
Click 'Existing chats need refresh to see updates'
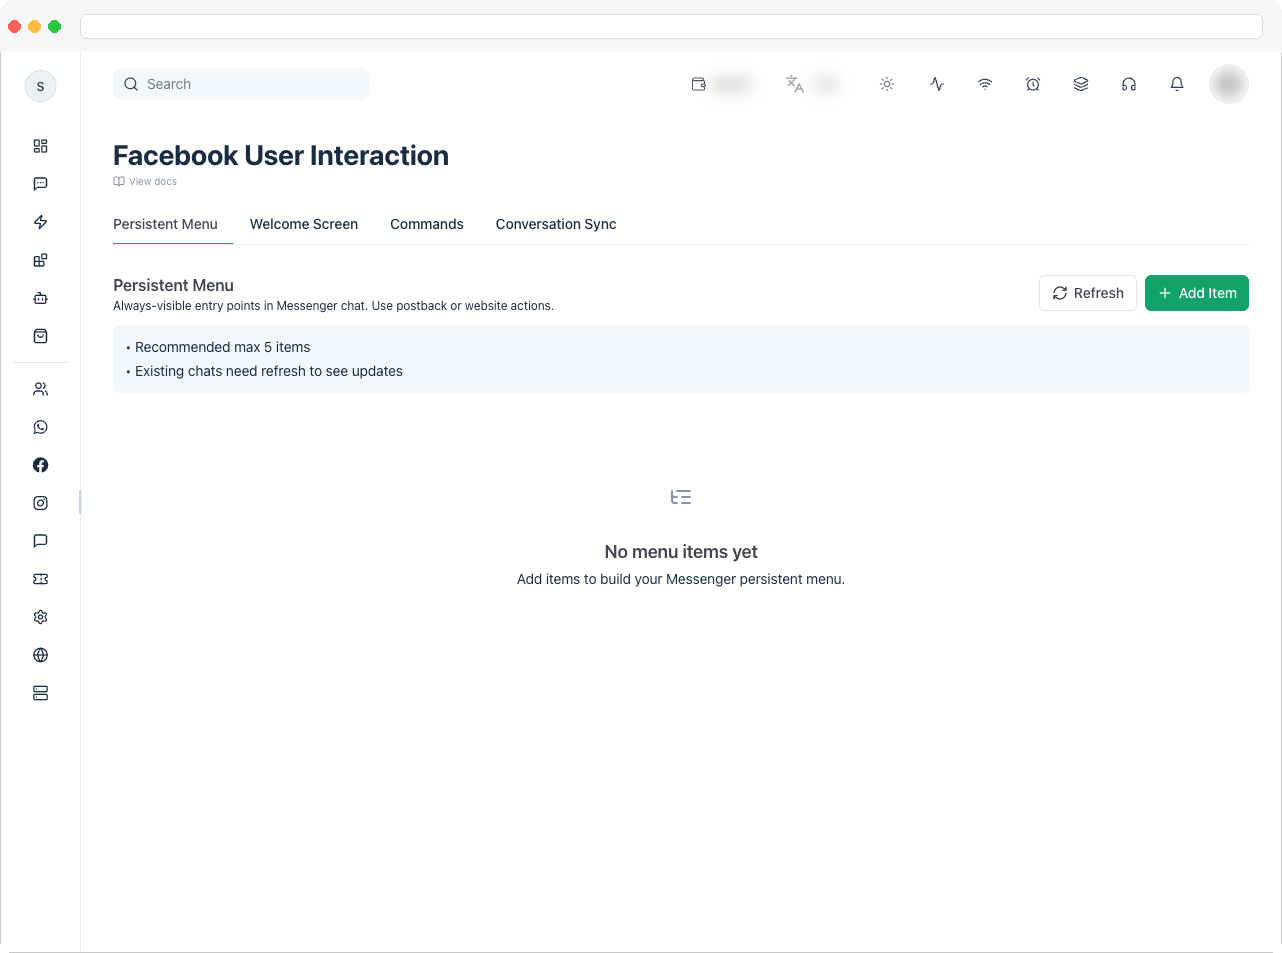[x=269, y=371]
